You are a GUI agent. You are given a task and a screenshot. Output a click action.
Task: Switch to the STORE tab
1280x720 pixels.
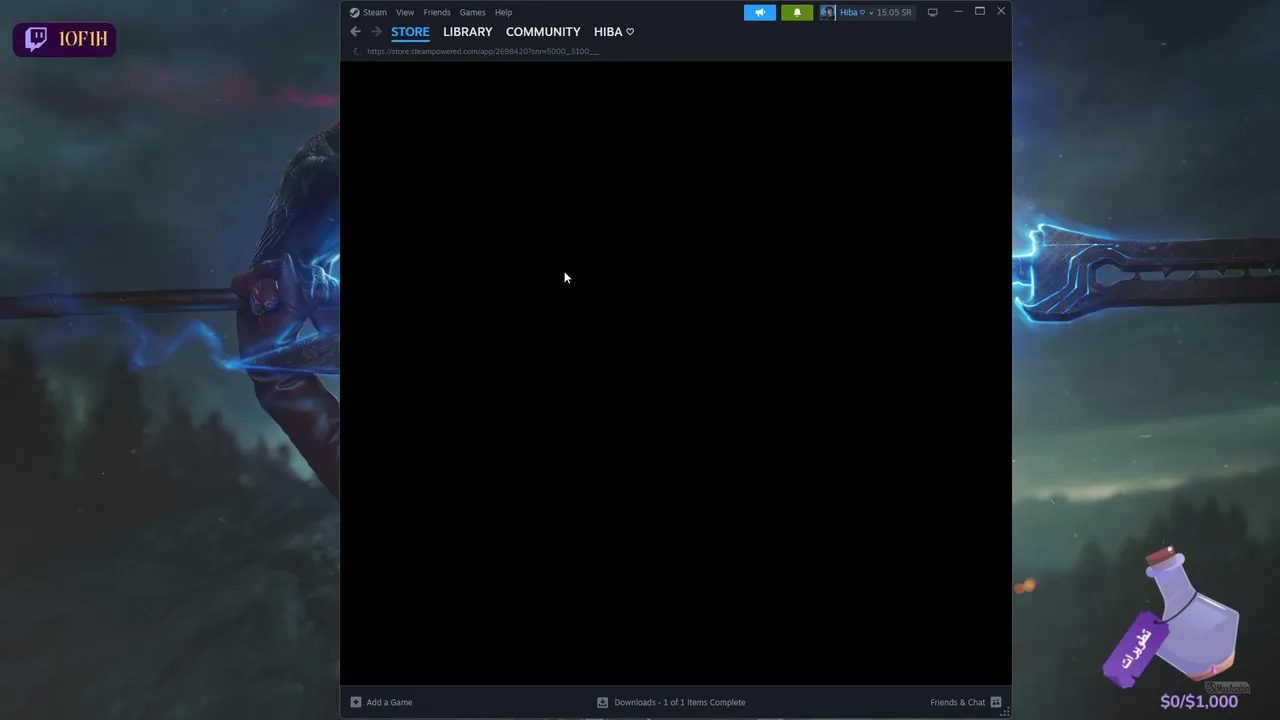click(x=410, y=32)
